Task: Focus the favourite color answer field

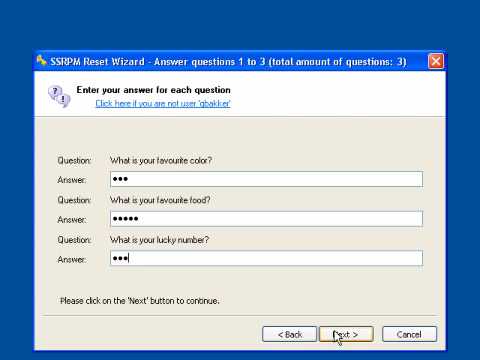Action: click(266, 179)
